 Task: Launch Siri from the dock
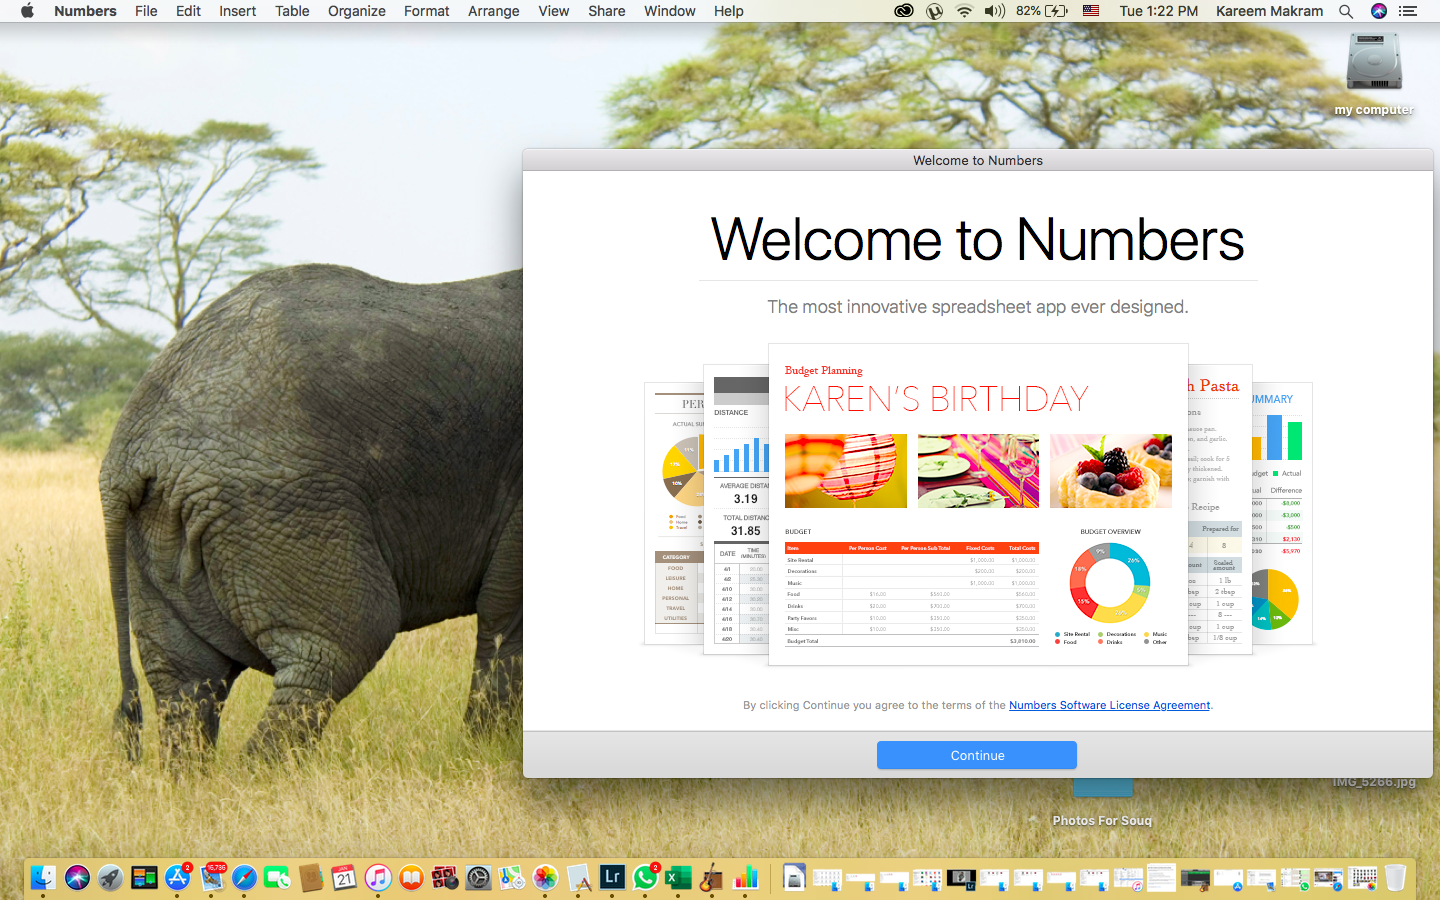pos(77,877)
